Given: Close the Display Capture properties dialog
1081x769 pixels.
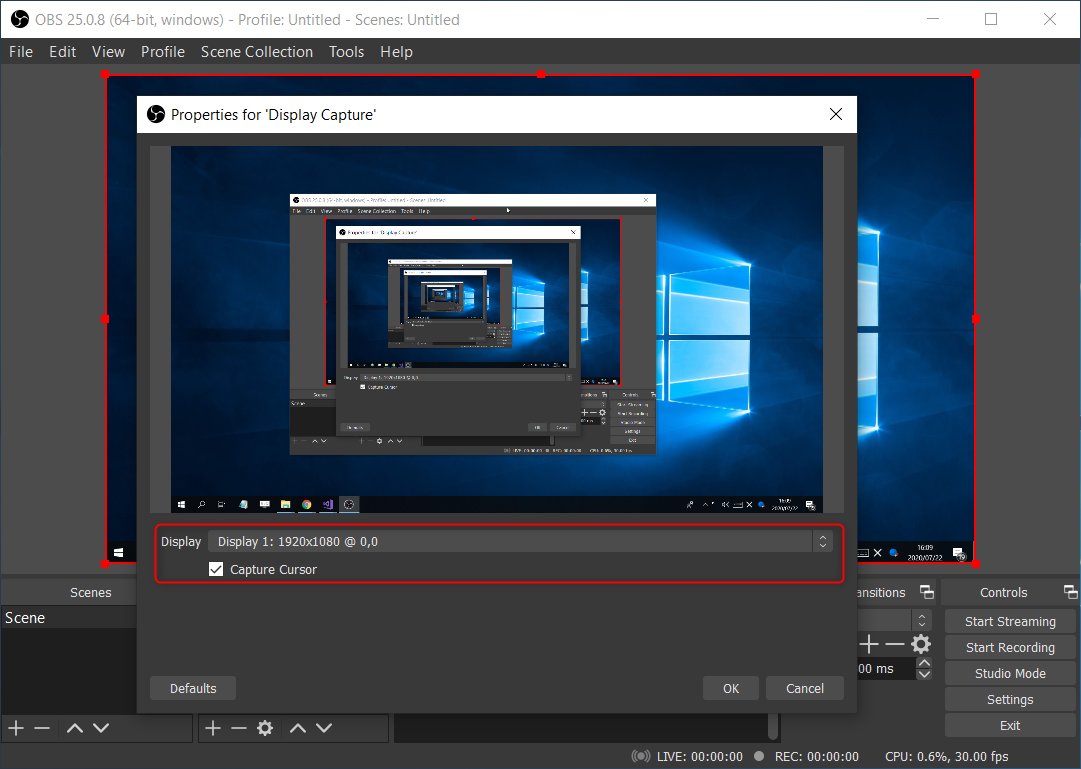Looking at the screenshot, I should point(836,114).
